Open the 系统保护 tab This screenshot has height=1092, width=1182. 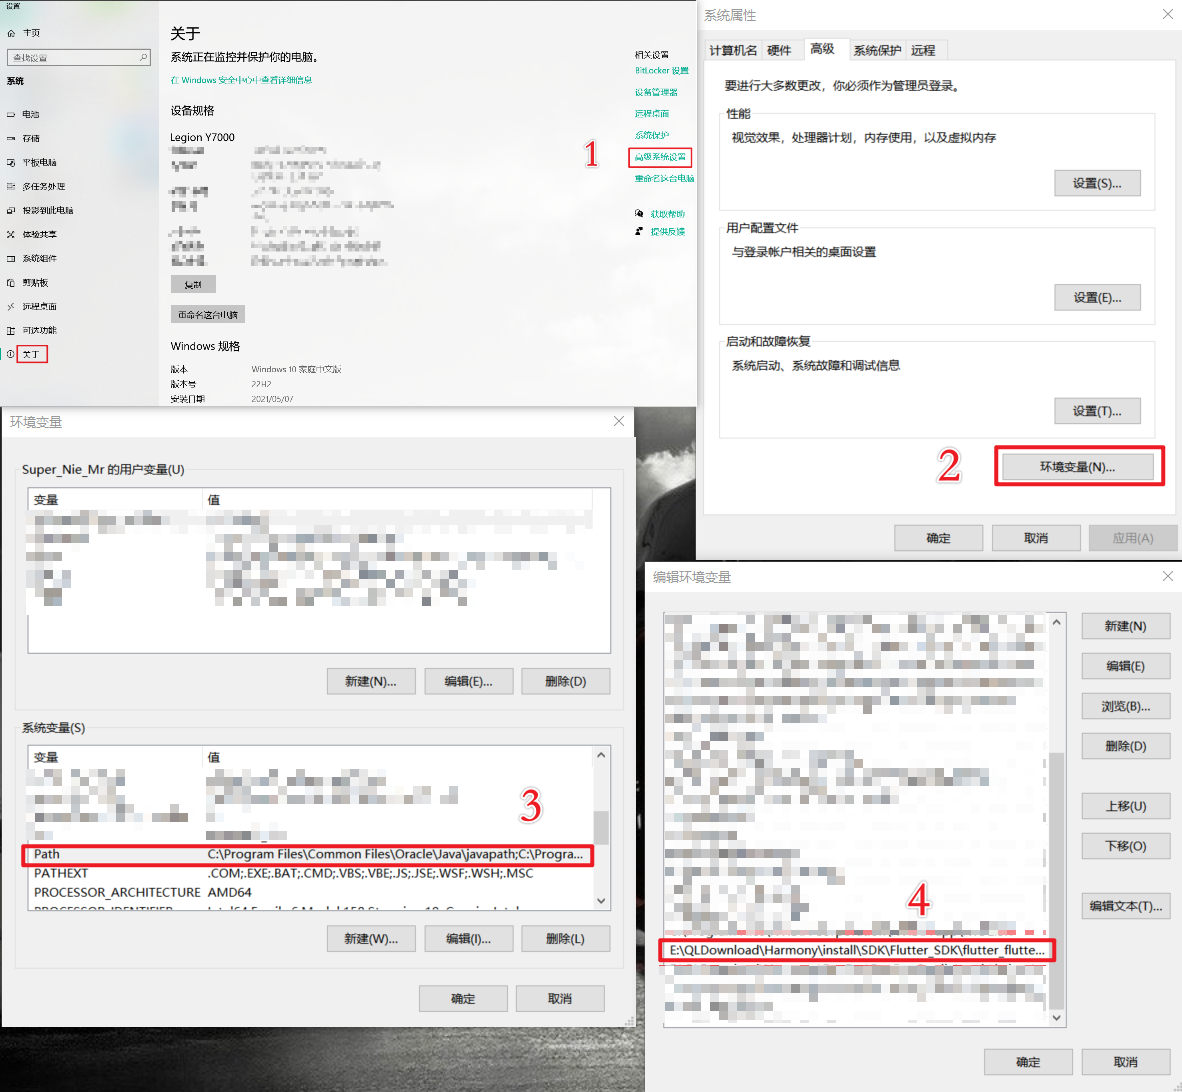[x=877, y=50]
